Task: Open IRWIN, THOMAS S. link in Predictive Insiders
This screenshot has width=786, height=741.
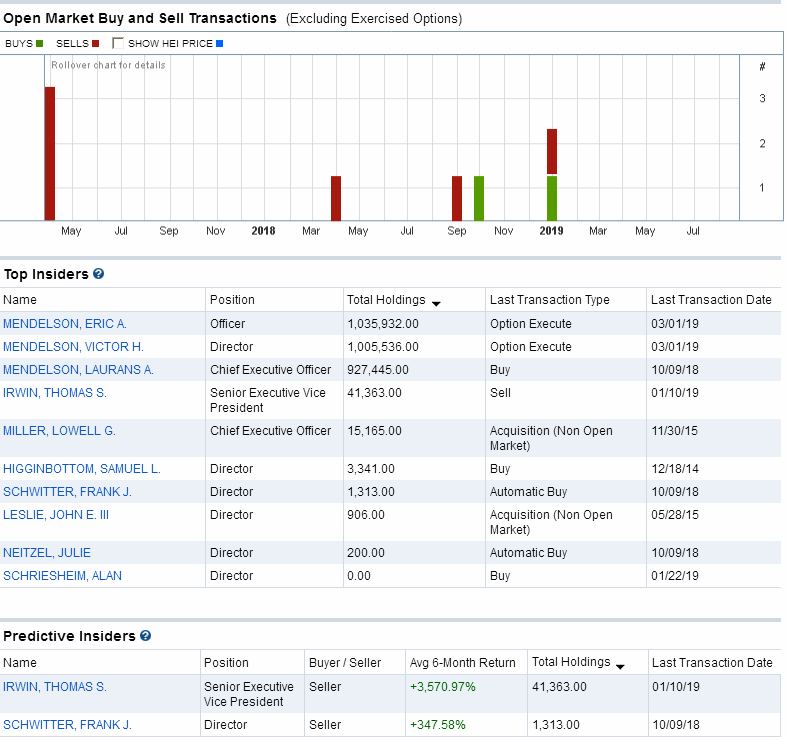Action: click(x=55, y=687)
